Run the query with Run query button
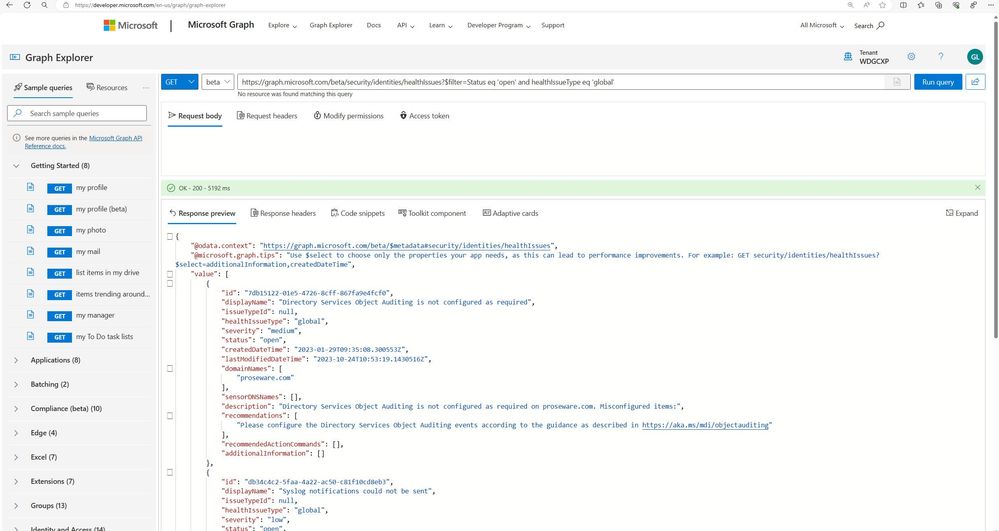Image resolution: width=999 pixels, height=531 pixels. pyautogui.click(x=938, y=82)
